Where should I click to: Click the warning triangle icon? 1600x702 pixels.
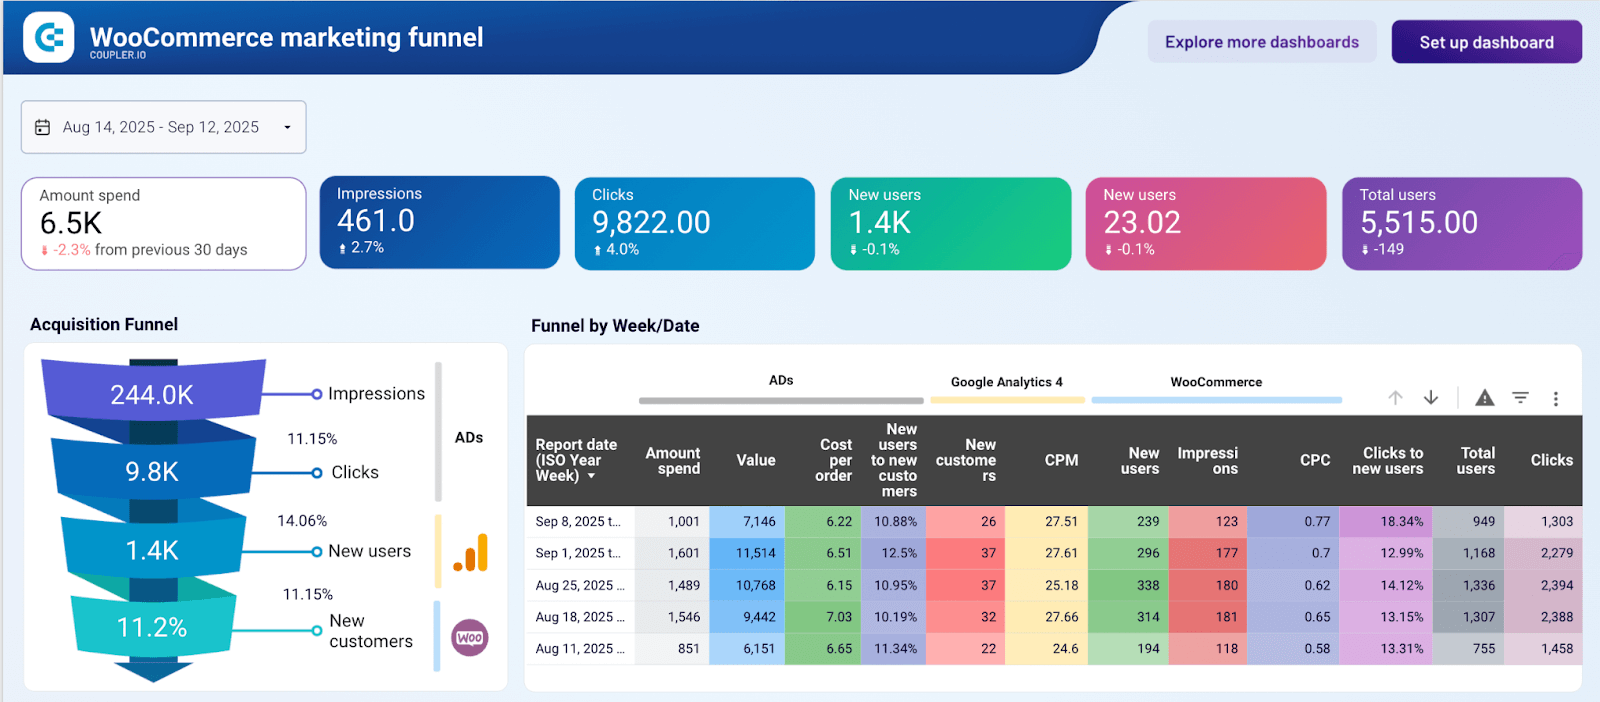point(1485,398)
